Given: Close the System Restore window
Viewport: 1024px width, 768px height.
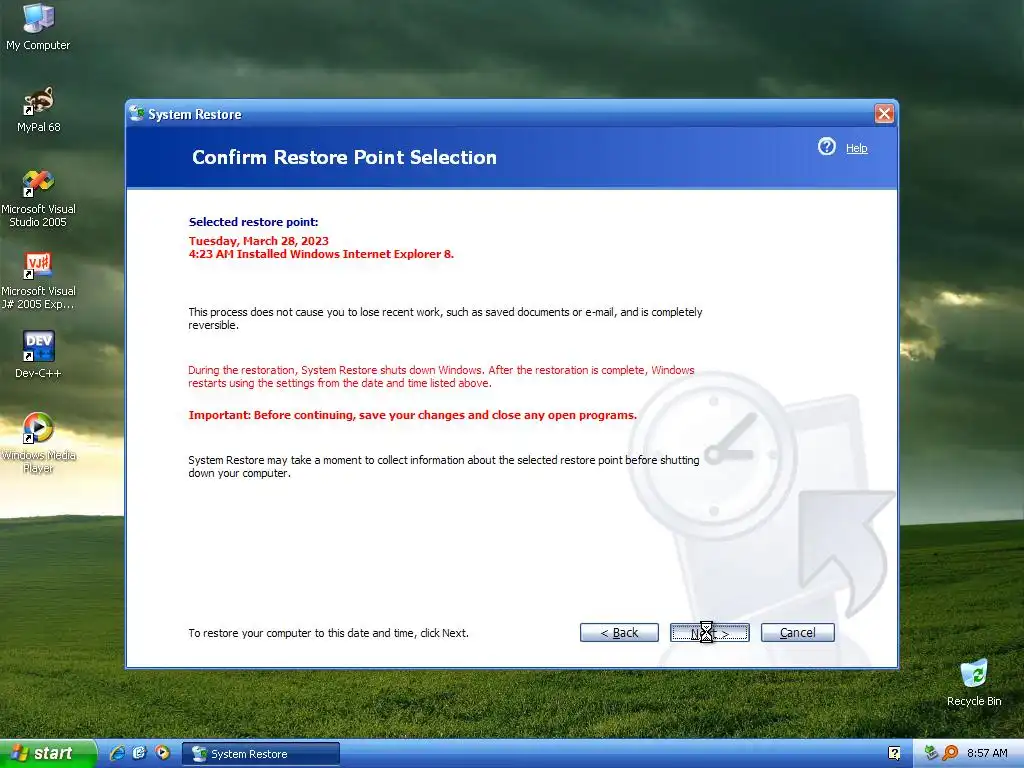Looking at the screenshot, I should [x=884, y=114].
